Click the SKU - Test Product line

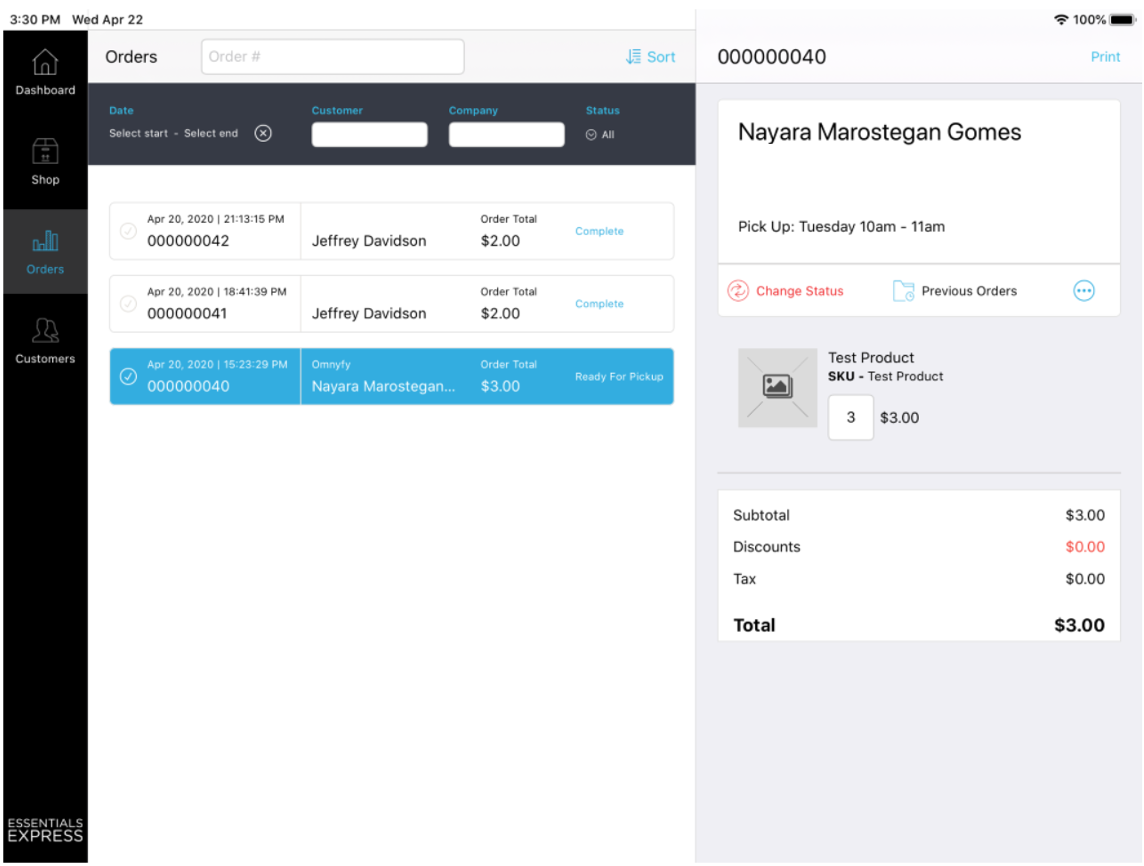(x=886, y=377)
